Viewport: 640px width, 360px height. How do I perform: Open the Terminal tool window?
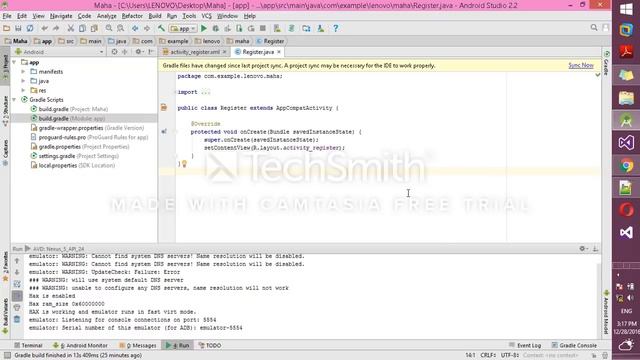(x=28, y=345)
